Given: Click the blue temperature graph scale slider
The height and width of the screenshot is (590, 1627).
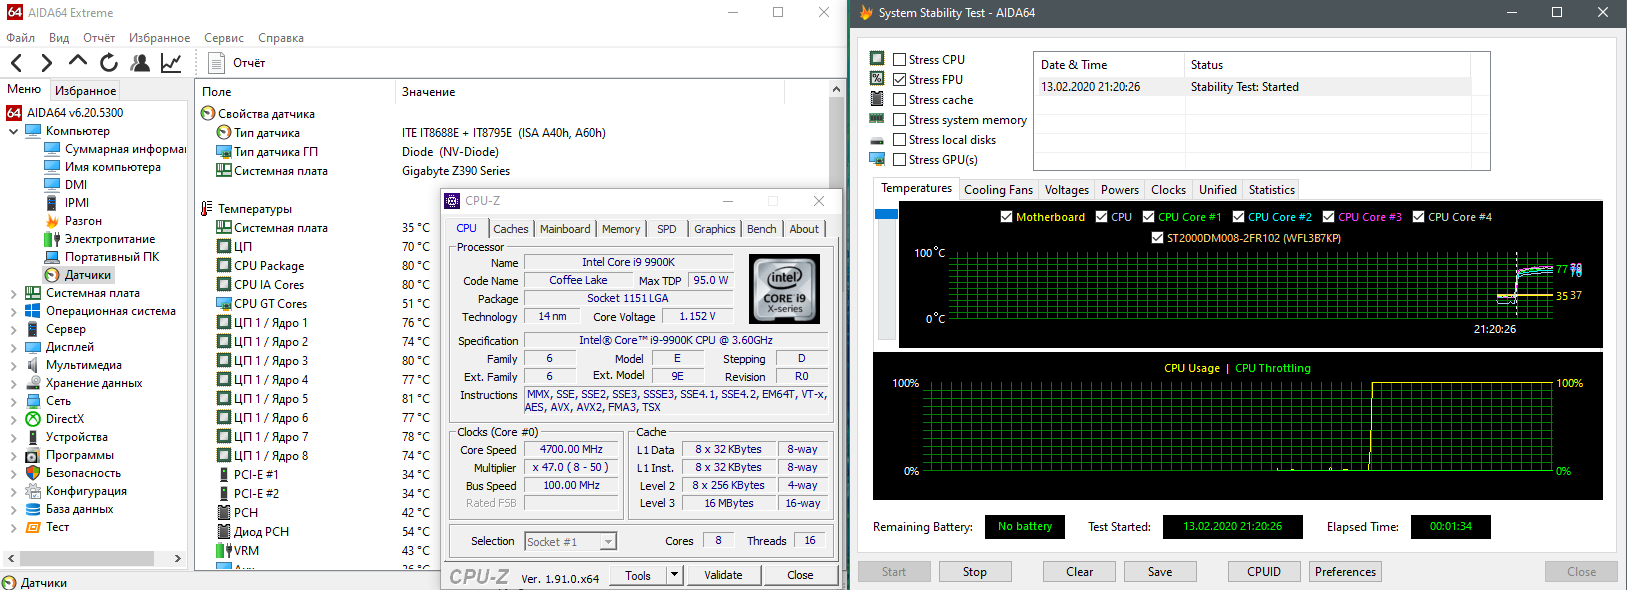Looking at the screenshot, I should click(x=886, y=214).
